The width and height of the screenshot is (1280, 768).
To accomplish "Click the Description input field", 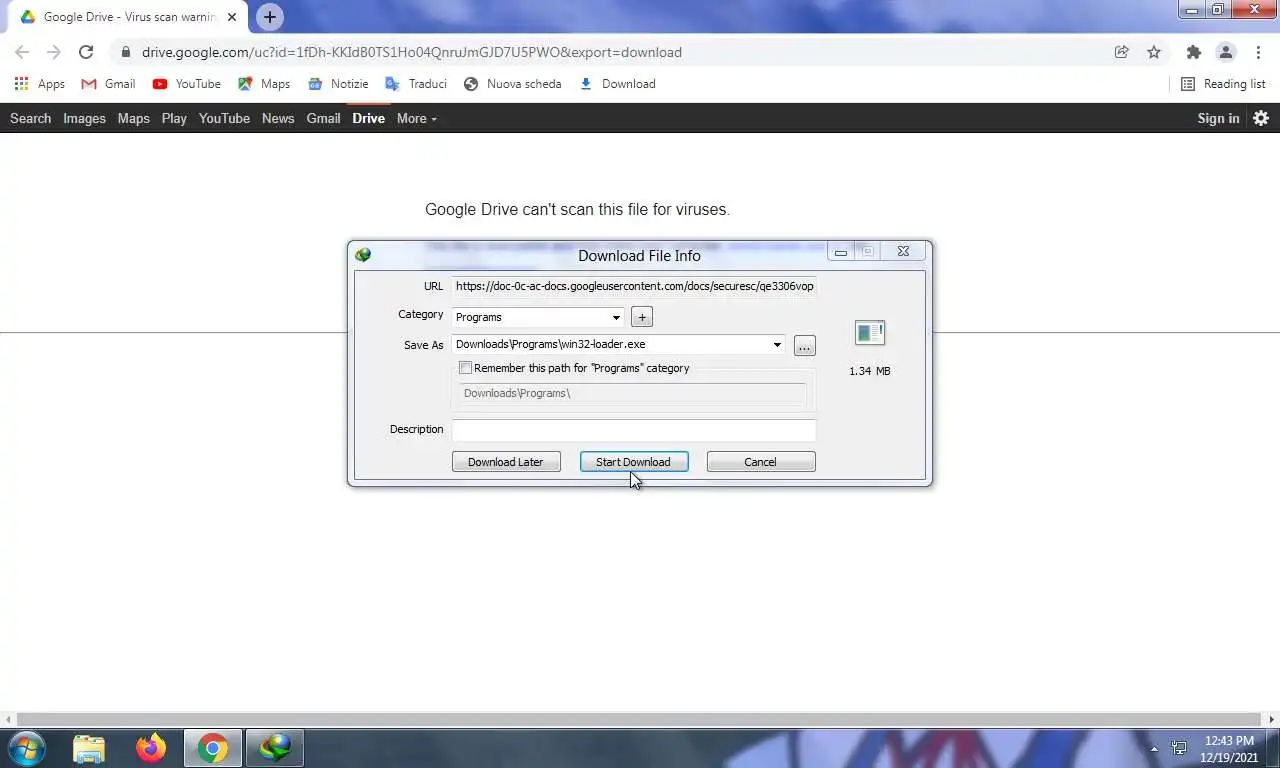I will point(634,430).
